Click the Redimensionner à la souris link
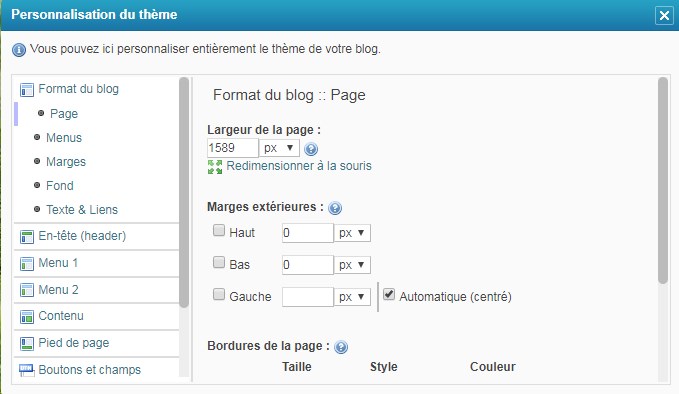This screenshot has width=679, height=394. (x=299, y=166)
